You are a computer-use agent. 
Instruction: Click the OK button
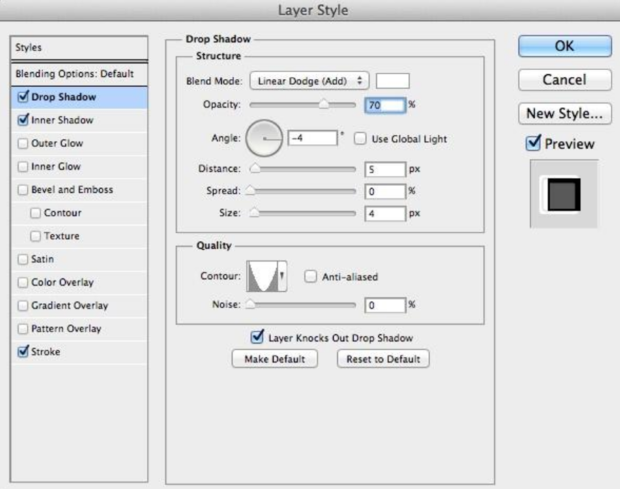[565, 46]
